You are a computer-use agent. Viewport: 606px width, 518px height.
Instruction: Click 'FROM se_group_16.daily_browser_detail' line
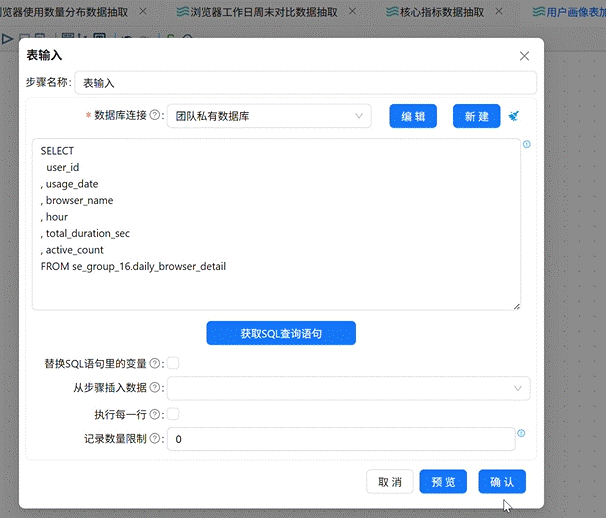point(133,266)
